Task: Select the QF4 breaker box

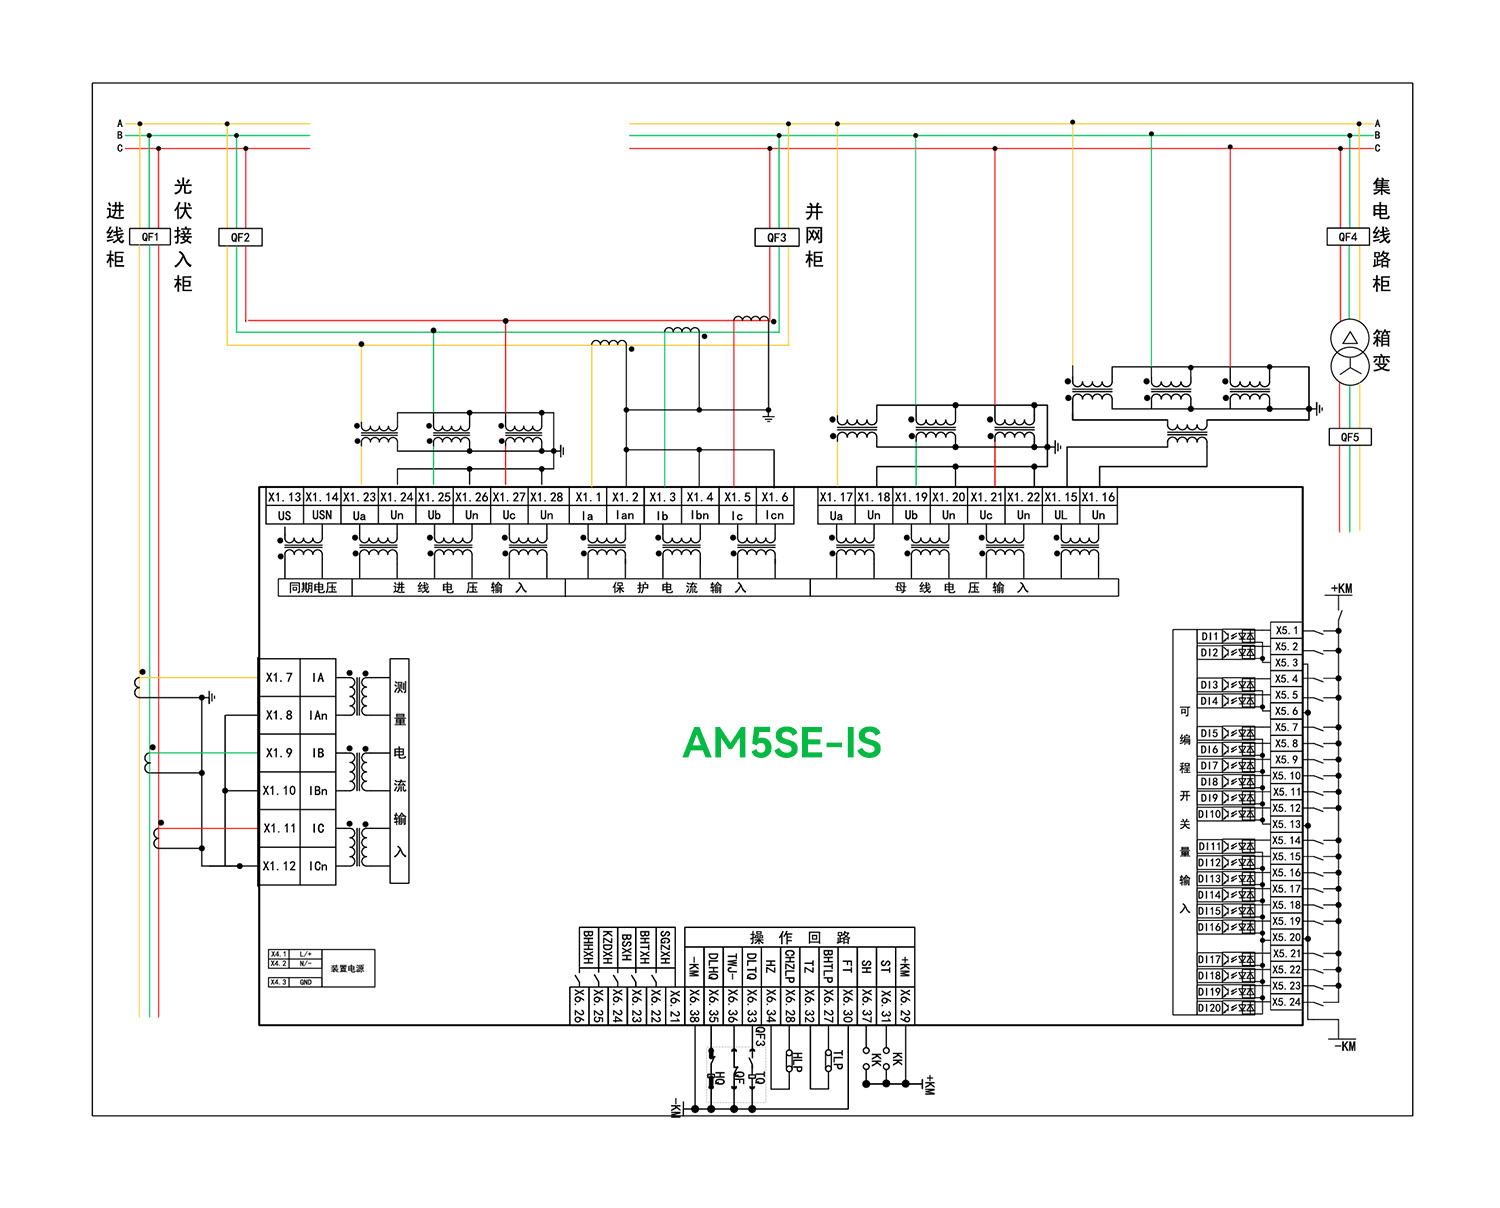Action: 1347,237
